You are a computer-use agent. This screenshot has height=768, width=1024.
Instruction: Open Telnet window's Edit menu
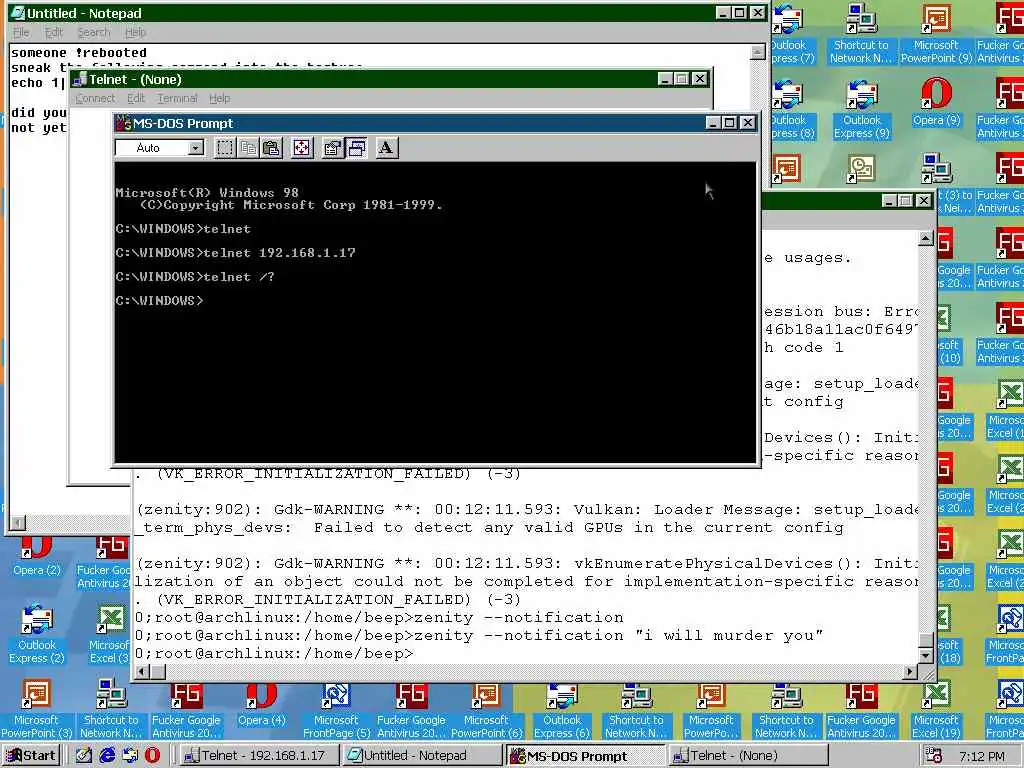[136, 98]
